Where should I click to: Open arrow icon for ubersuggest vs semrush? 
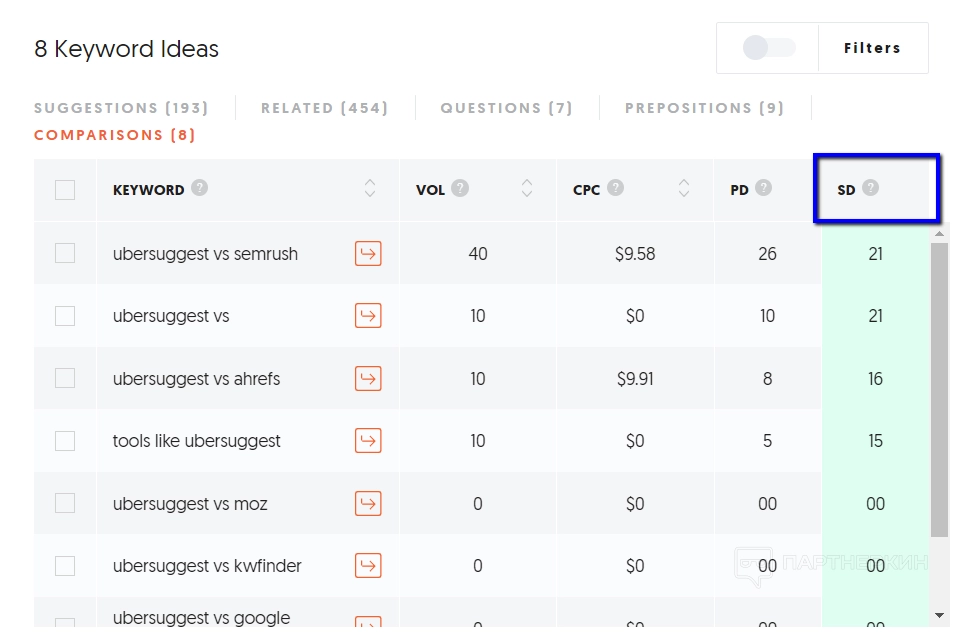pyautogui.click(x=368, y=254)
